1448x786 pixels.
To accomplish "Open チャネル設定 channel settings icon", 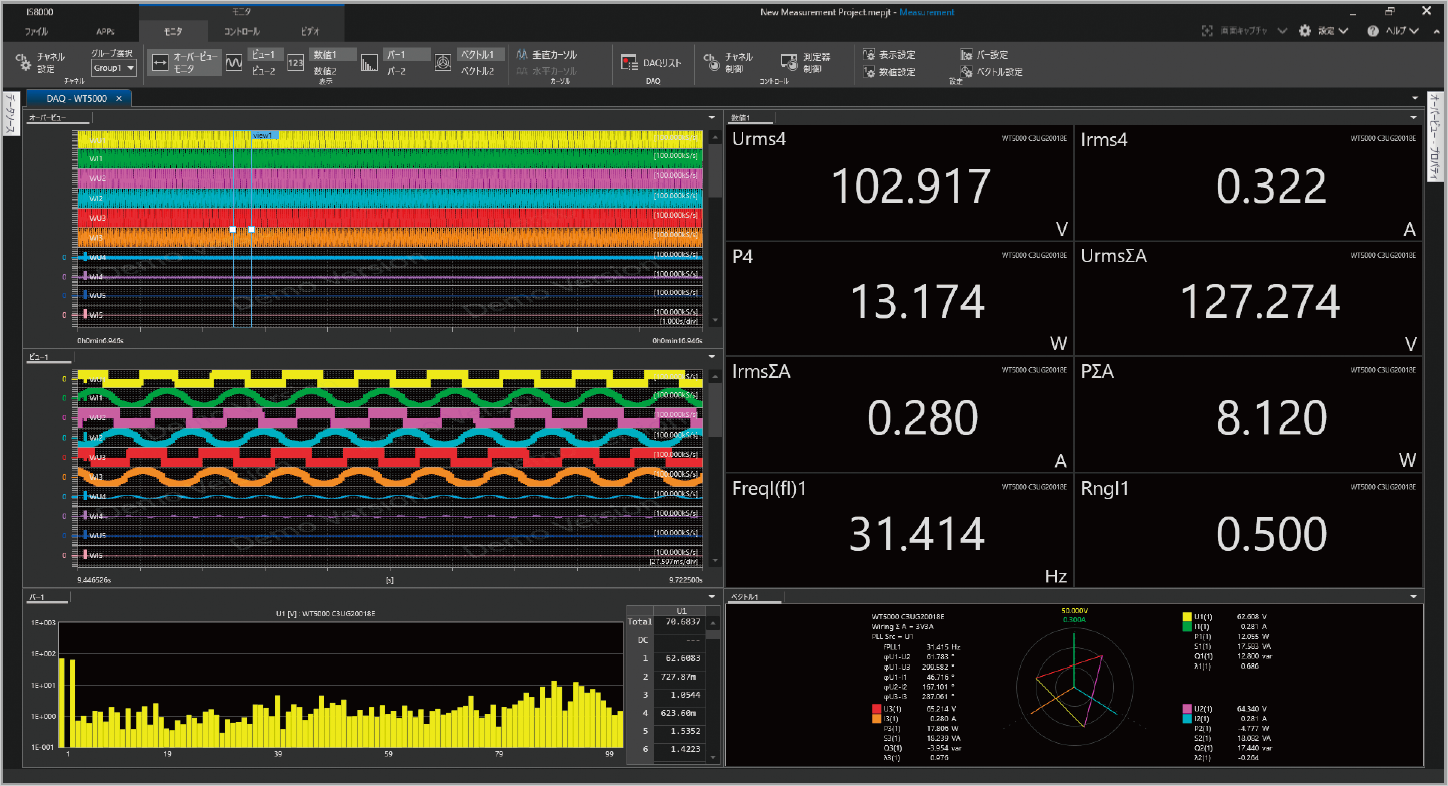I will [23, 62].
